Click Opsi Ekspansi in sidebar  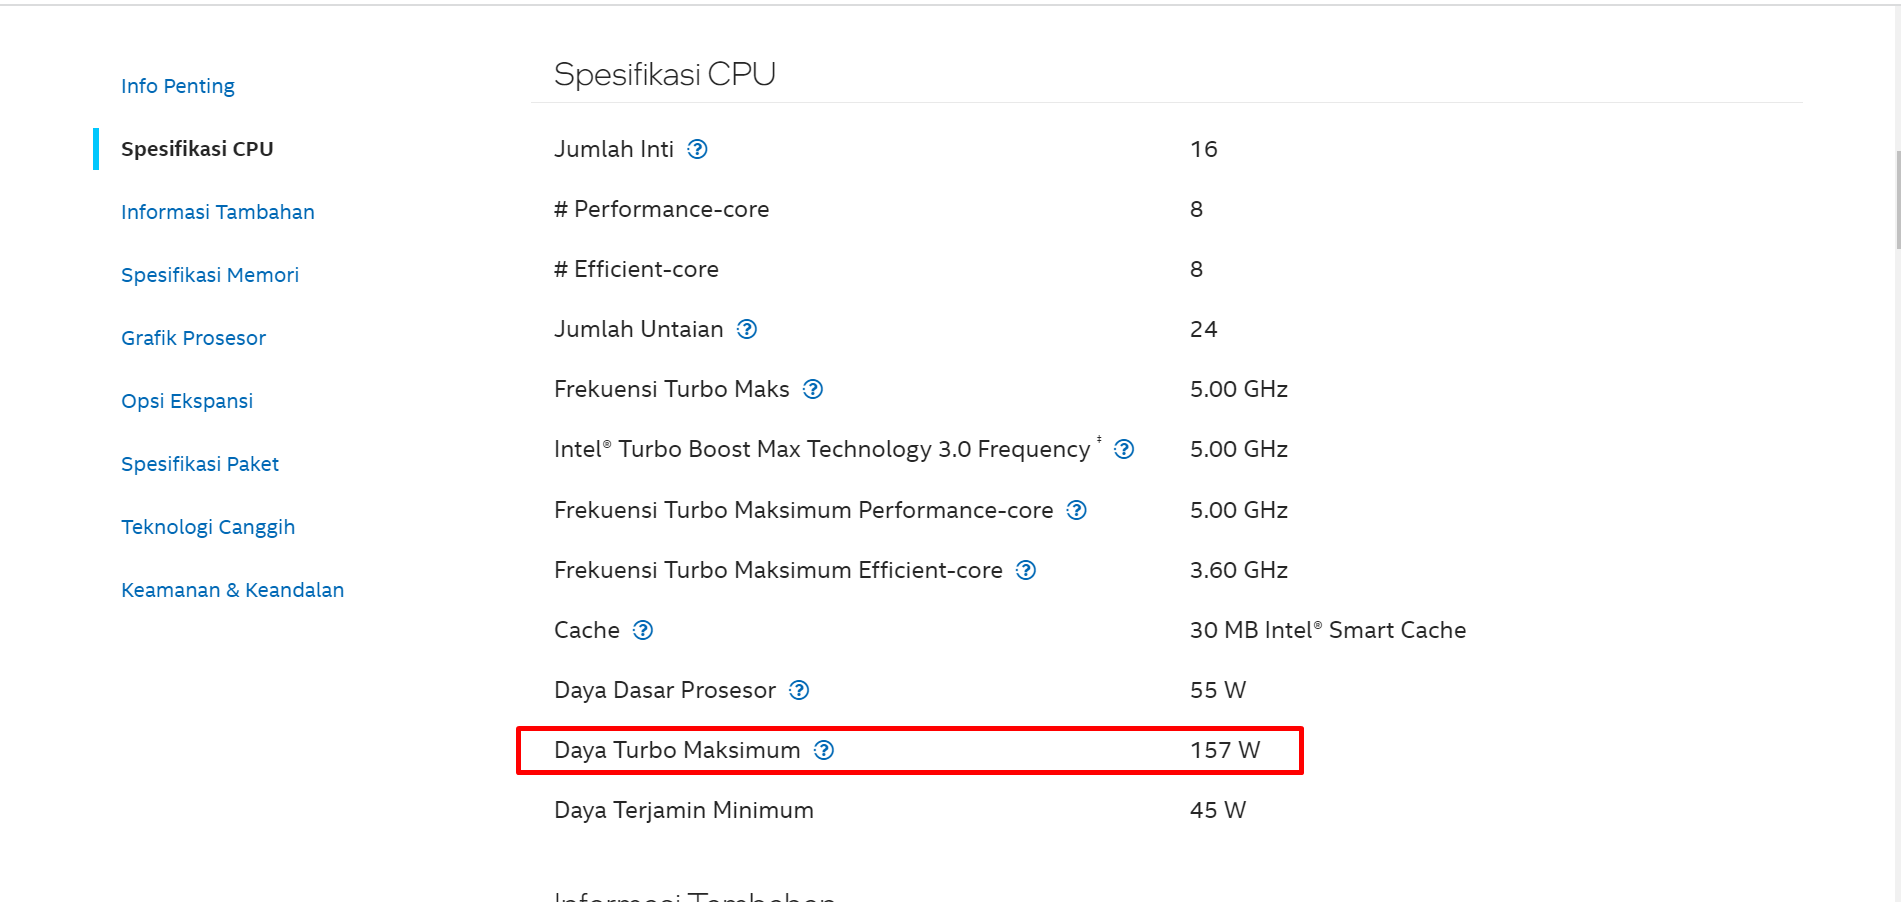pos(187,401)
